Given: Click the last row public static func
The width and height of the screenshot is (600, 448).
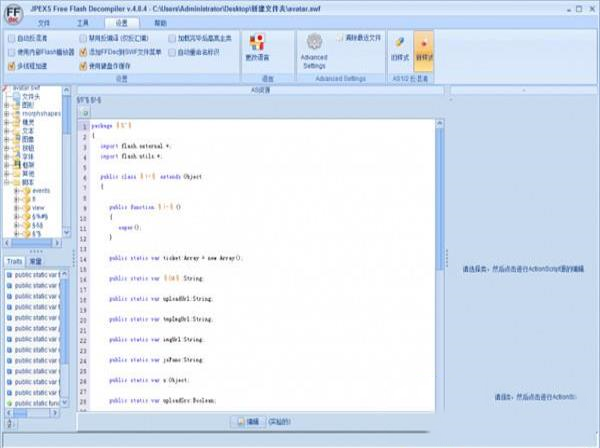Looking at the screenshot, I should (x=34, y=403).
